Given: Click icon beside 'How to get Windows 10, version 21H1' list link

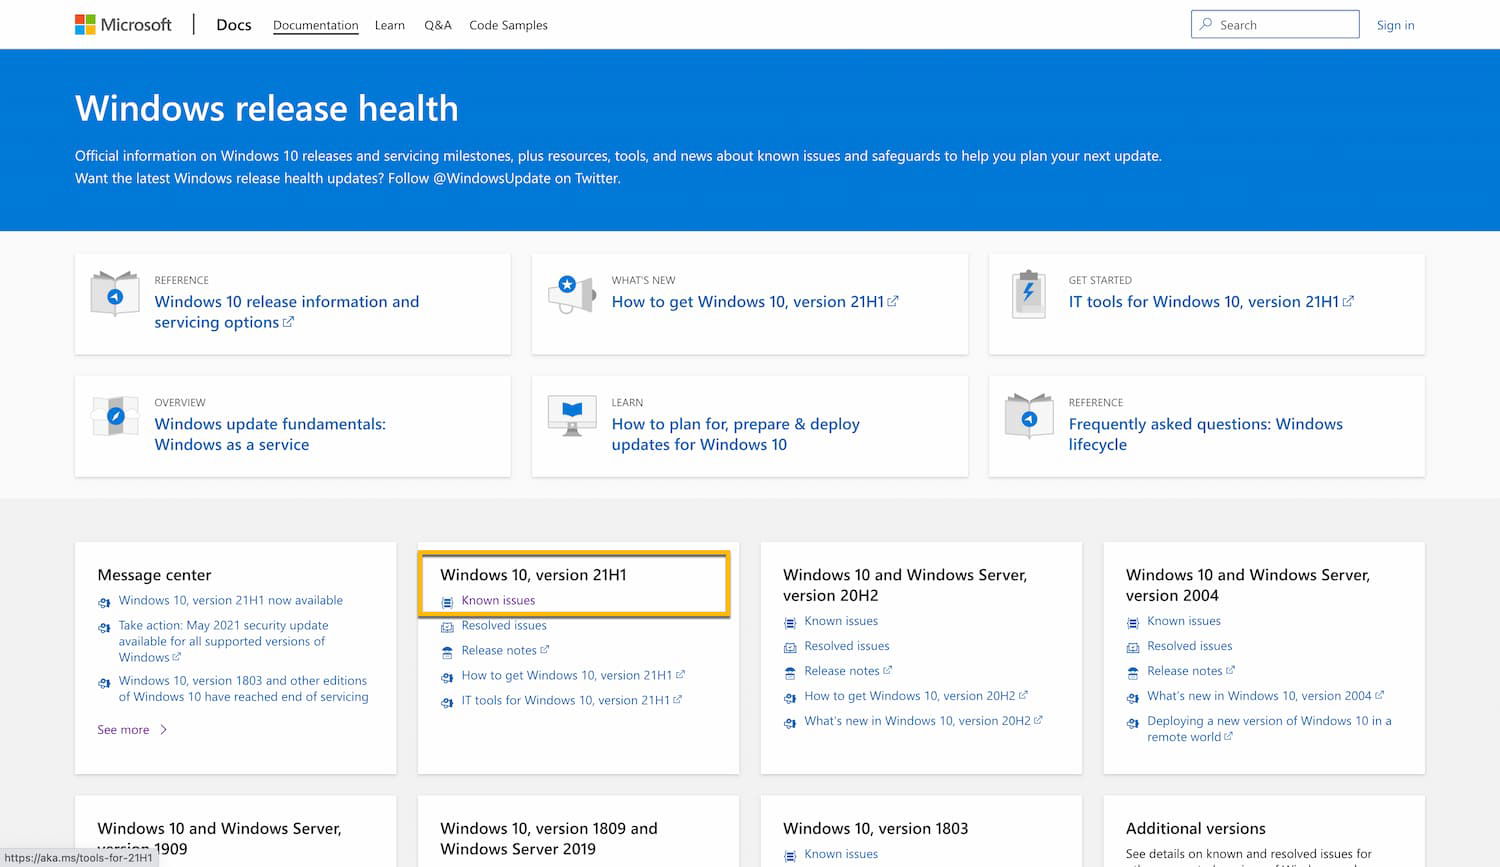Looking at the screenshot, I should [447, 677].
